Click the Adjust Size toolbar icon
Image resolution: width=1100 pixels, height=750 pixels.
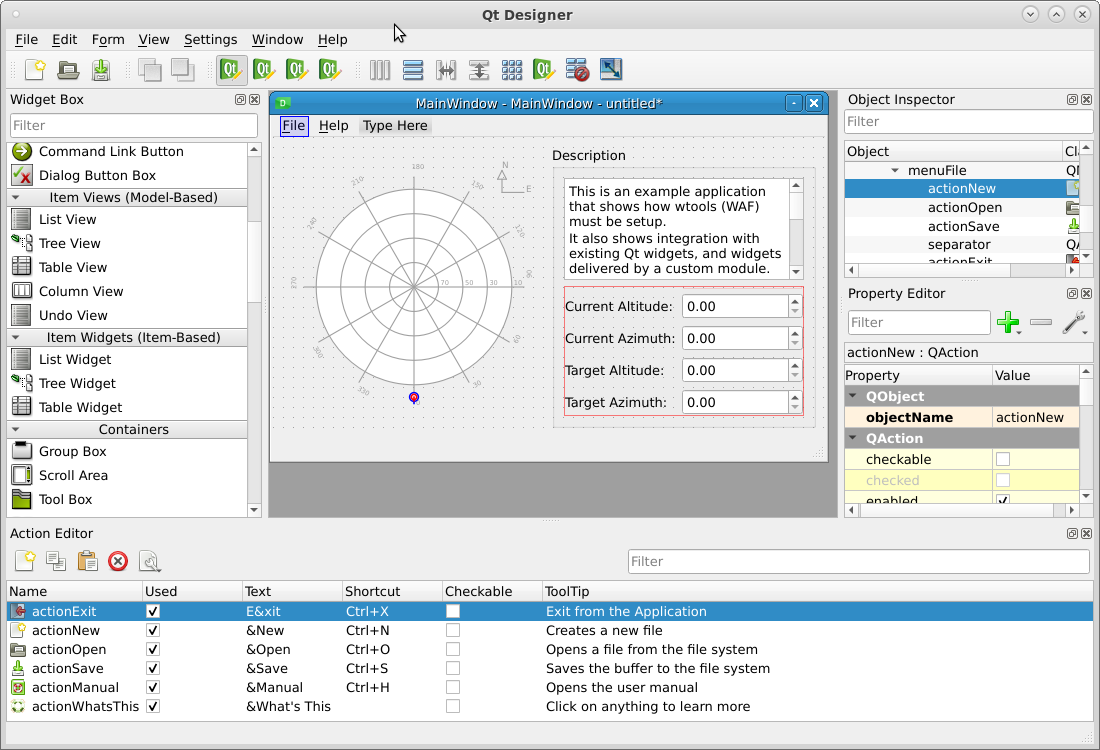click(610, 70)
